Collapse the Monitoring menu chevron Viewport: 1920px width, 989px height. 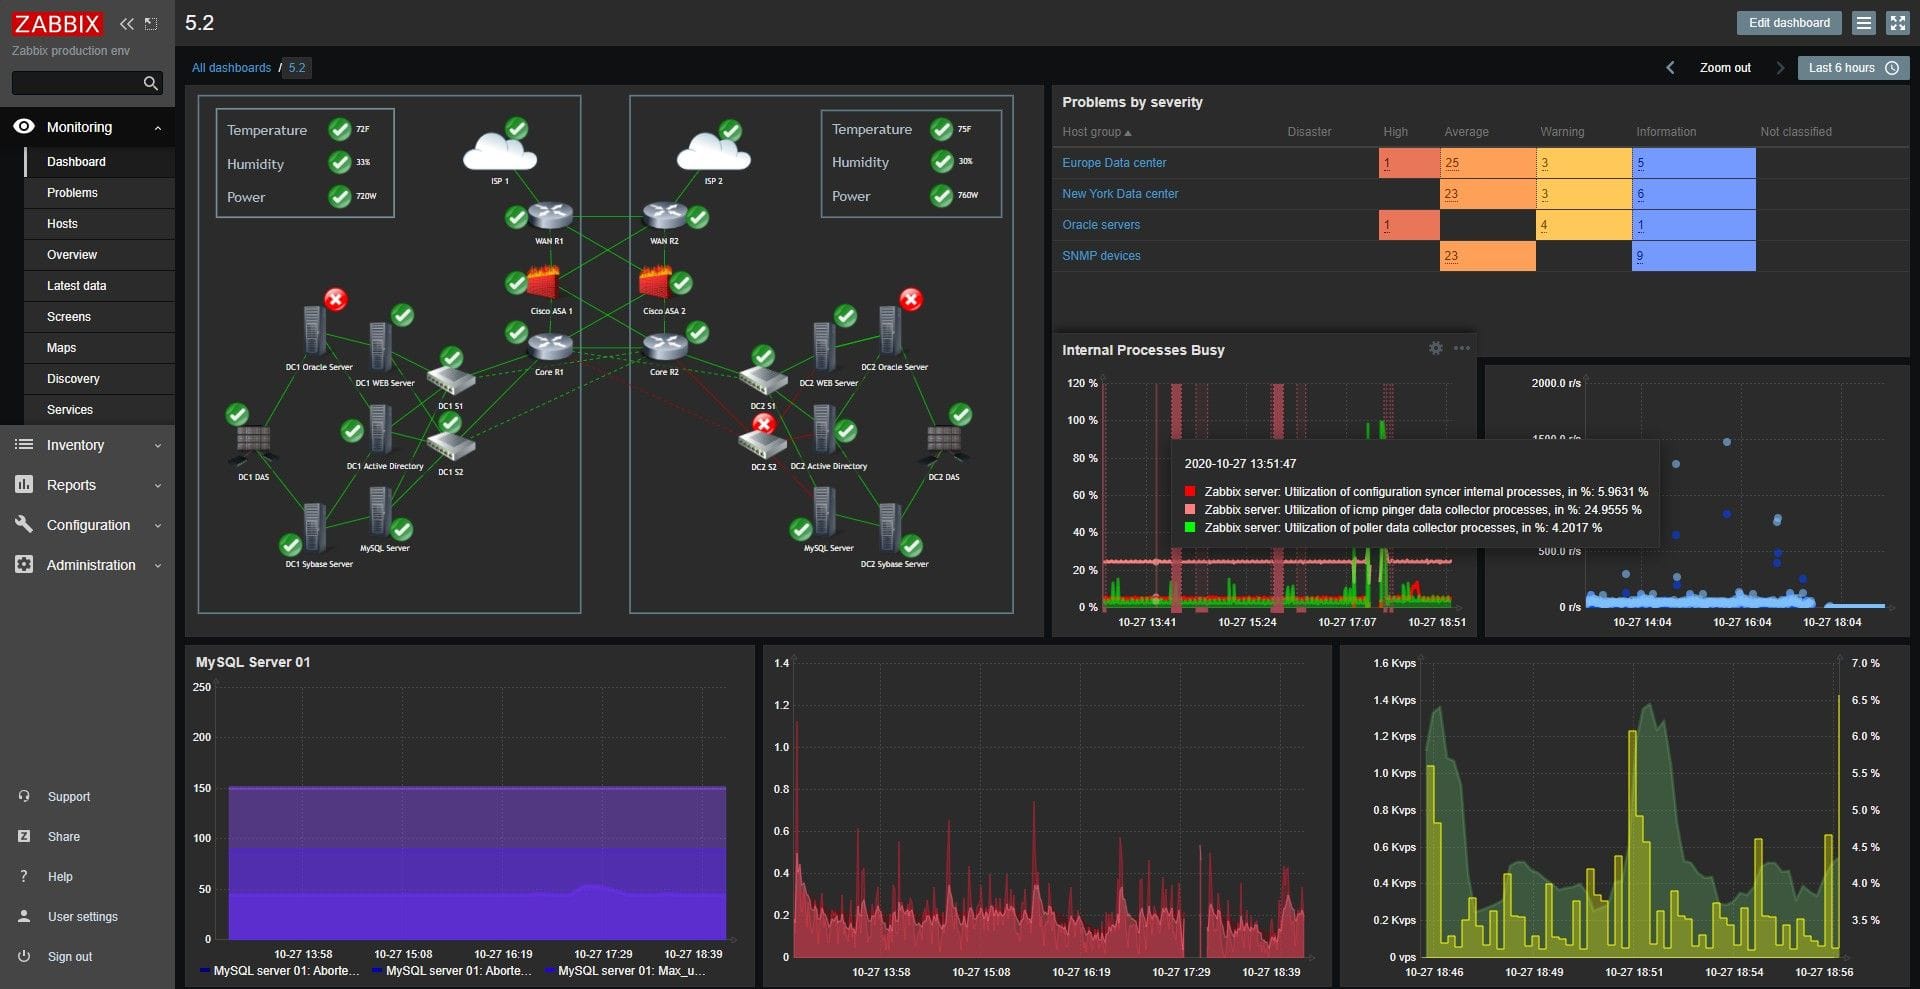[x=157, y=127]
